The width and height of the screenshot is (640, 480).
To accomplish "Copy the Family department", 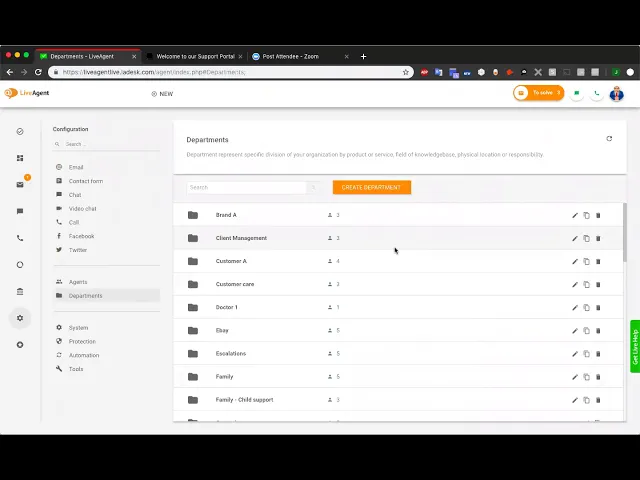I will [587, 377].
